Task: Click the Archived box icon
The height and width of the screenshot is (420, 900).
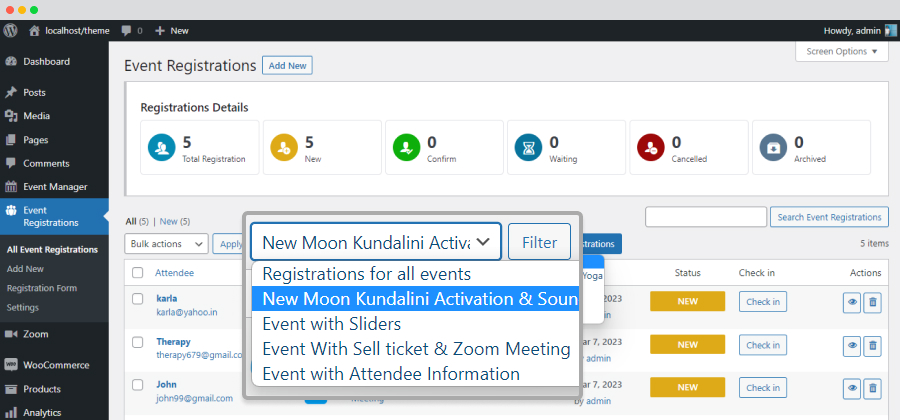Action: tap(773, 147)
